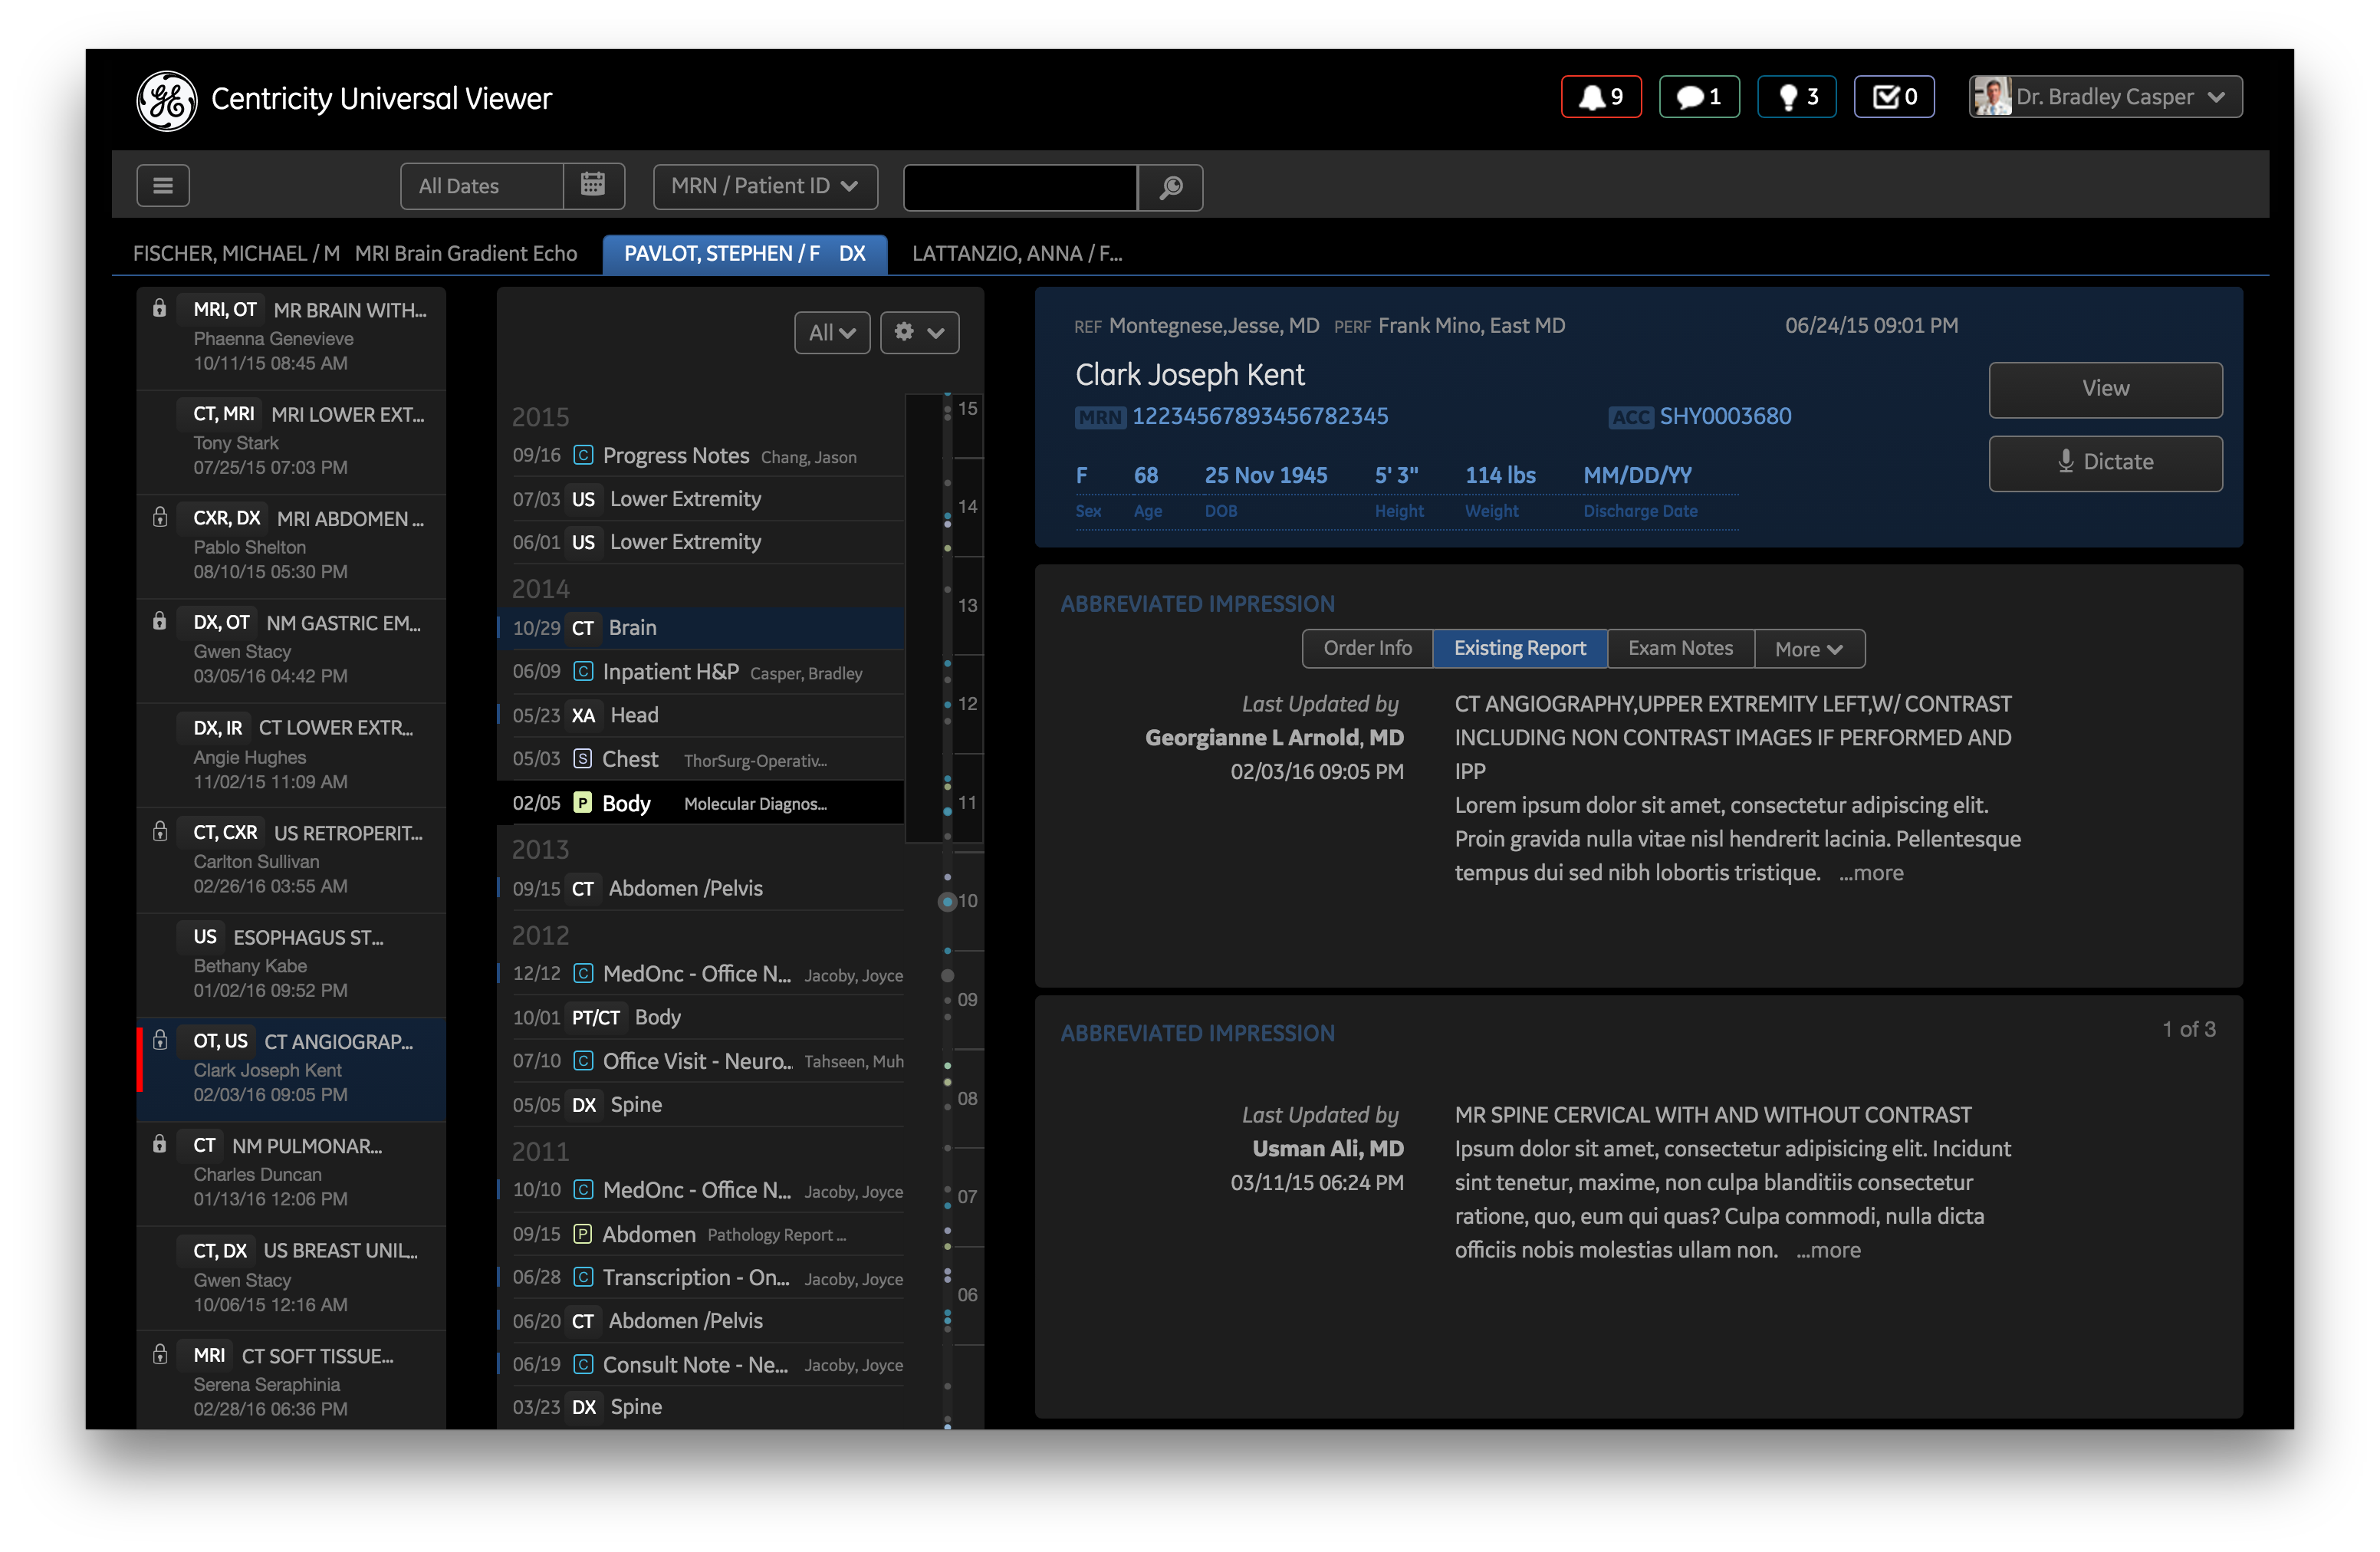Viewport: 2380px width, 1552px height.
Task: Click timeline marker 15
Action: tap(967, 408)
